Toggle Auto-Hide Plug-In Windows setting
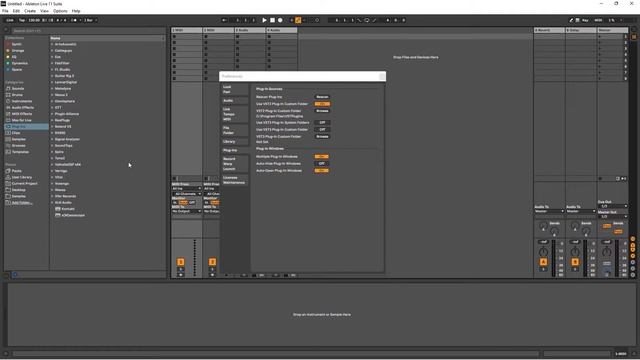 tap(322, 163)
